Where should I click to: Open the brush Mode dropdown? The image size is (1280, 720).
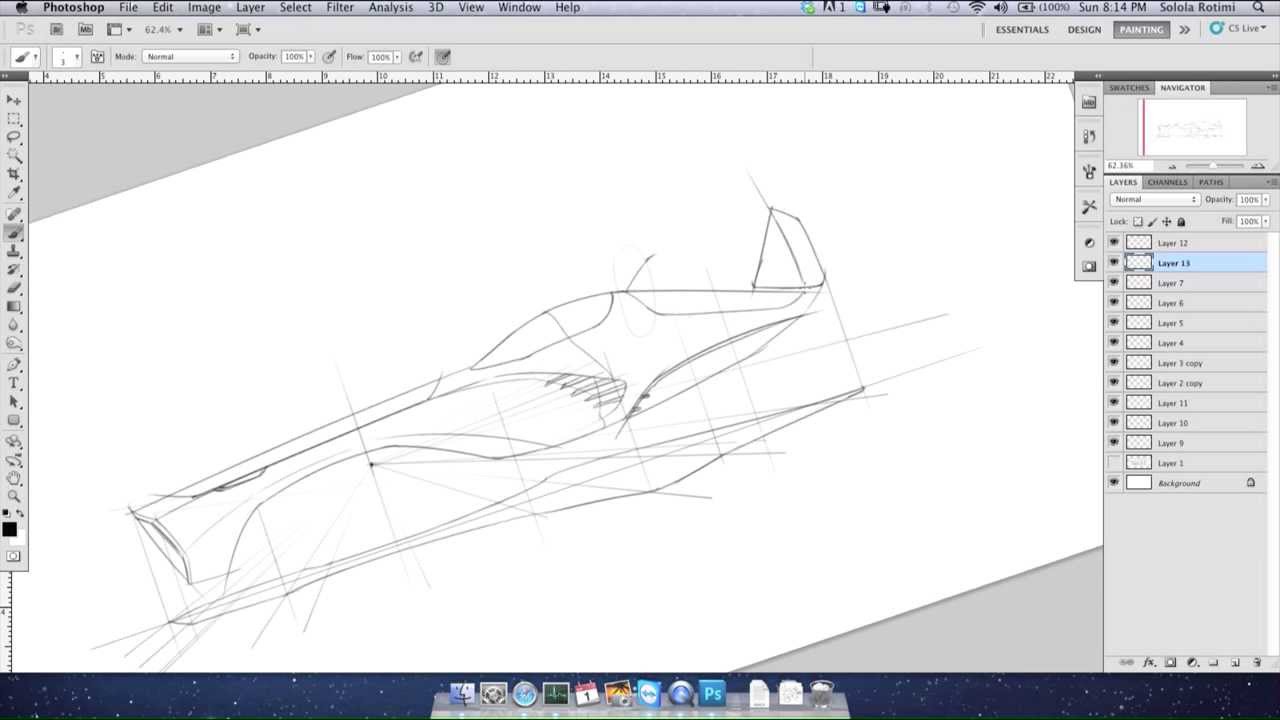click(190, 57)
